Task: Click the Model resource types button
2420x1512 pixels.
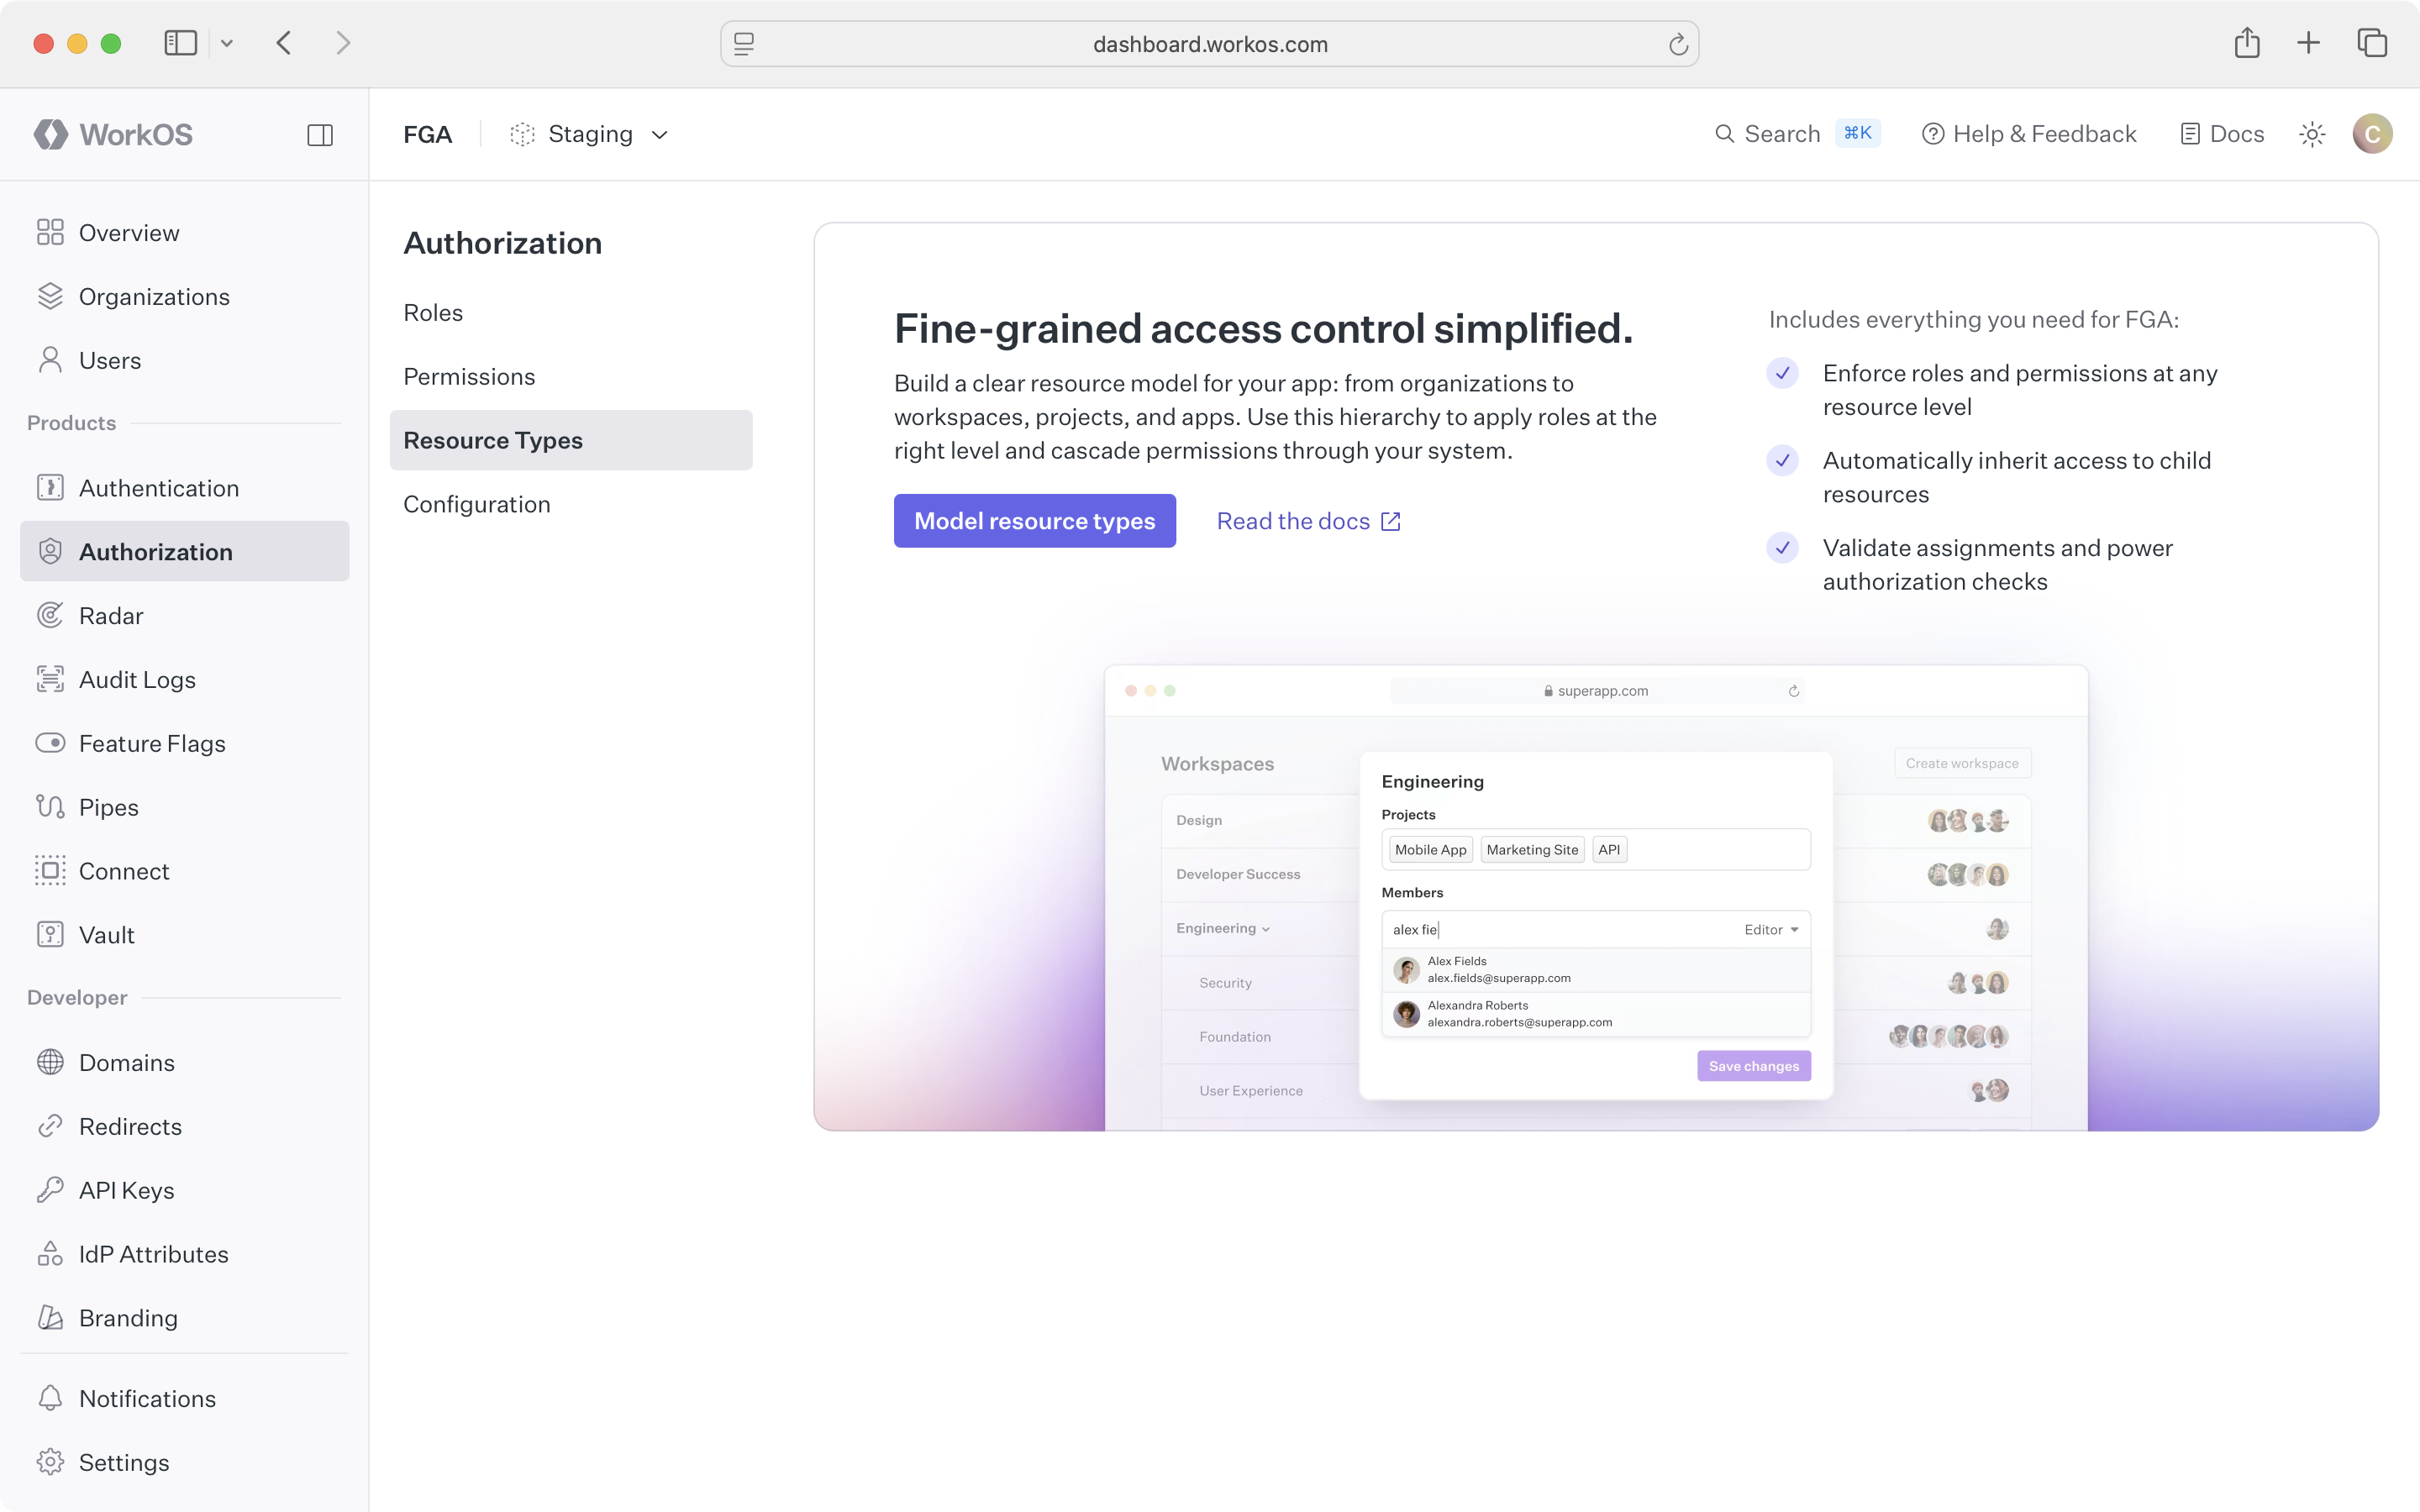Action: tap(1034, 521)
